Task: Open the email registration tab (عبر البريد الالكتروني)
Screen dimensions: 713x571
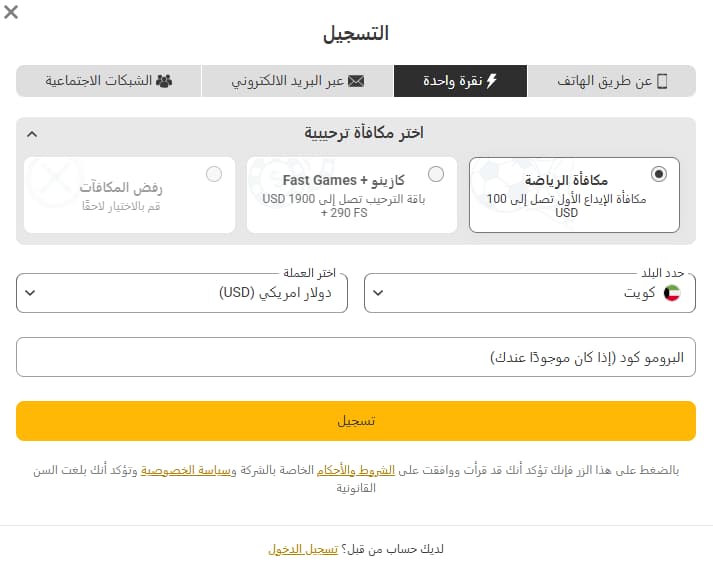Action: [297, 81]
